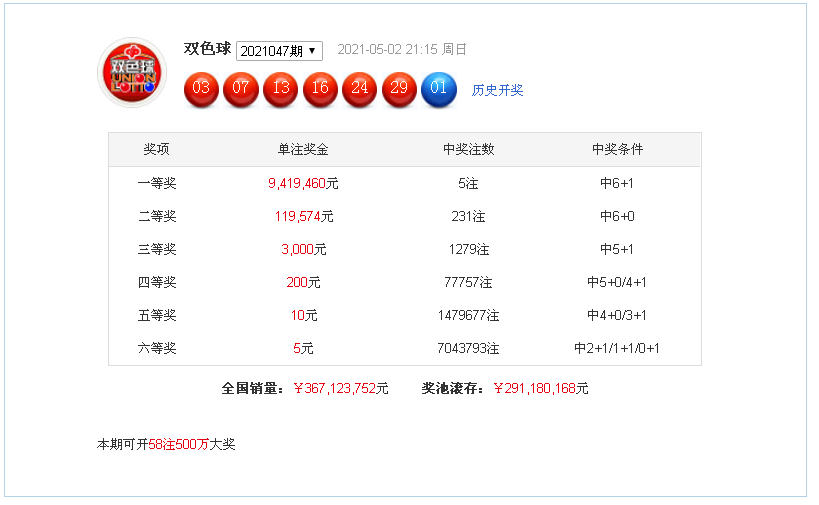Click the 200元 prize amount
Image resolution: width=819 pixels, height=505 pixels.
click(x=303, y=283)
